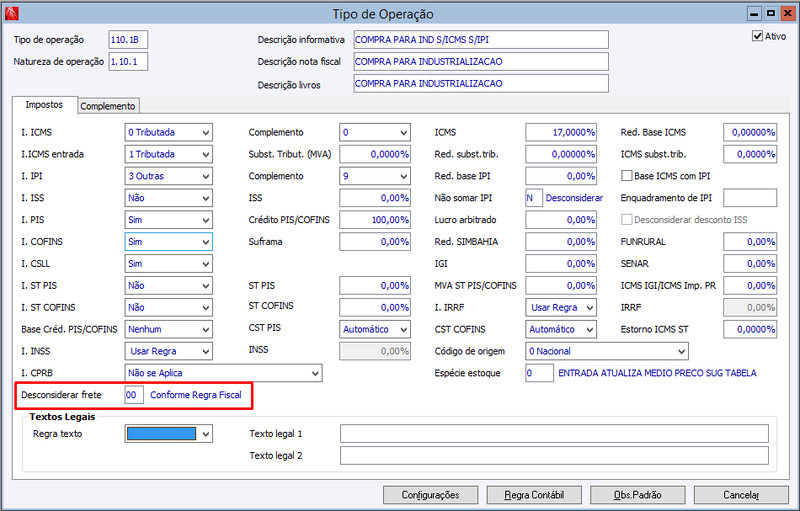Screen dimensions: 800x511
Task: Open the CST PIS dropdown
Action: (375, 329)
